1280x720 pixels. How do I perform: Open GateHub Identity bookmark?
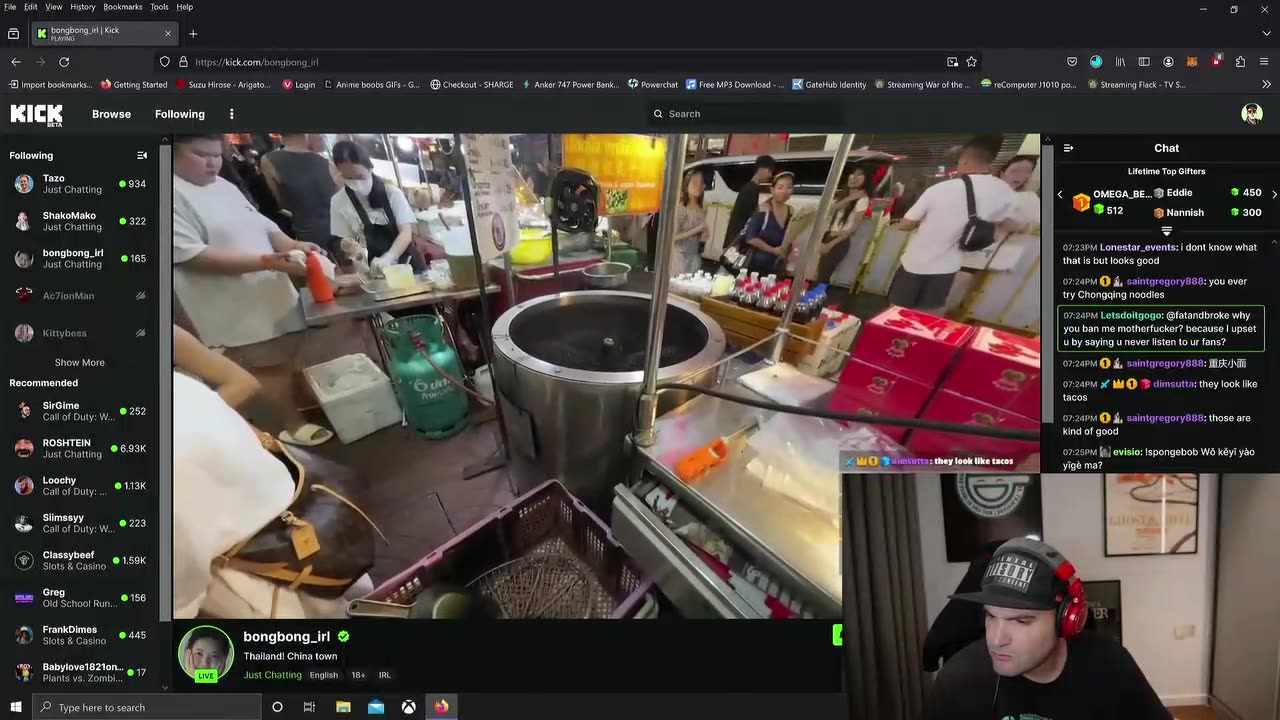(828, 85)
